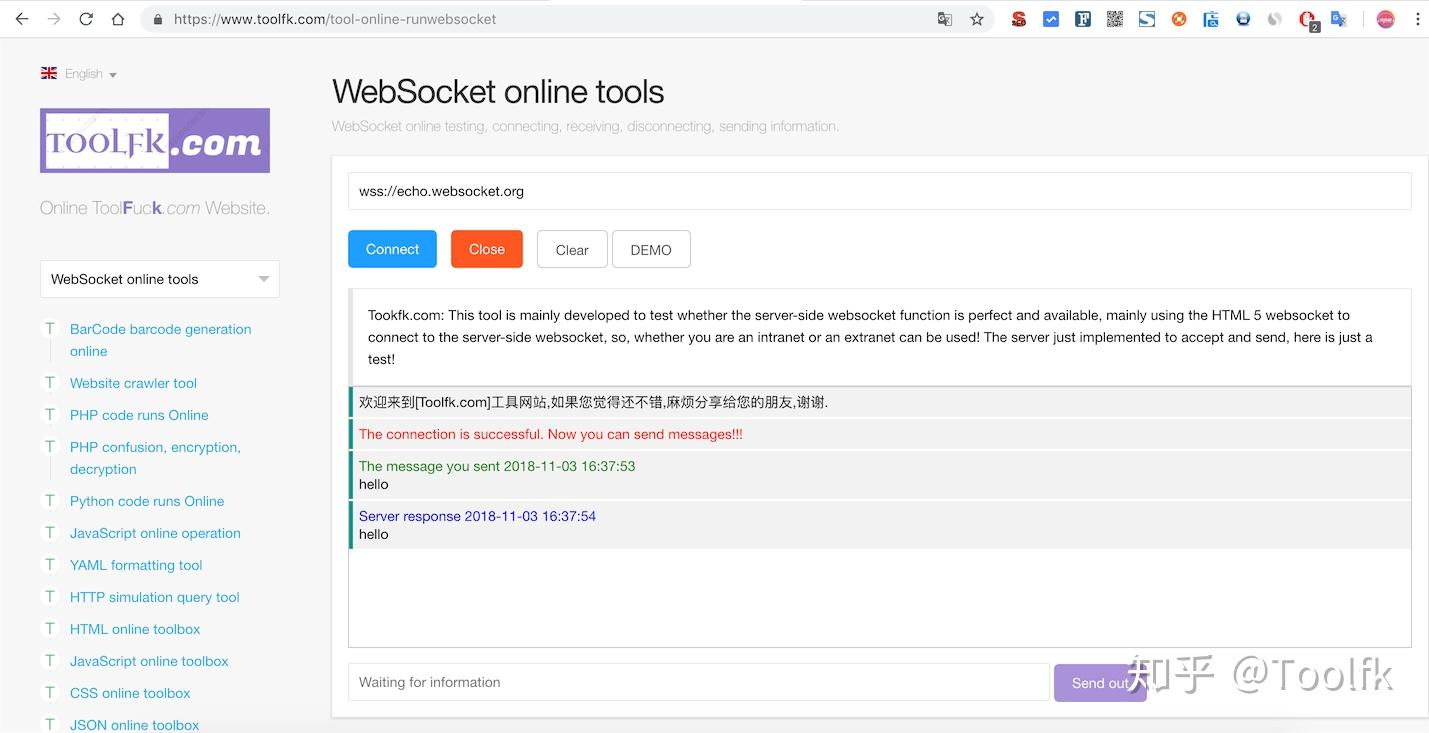This screenshot has height=733, width=1429.
Task: Open the Website crawler tool link
Action: click(133, 383)
